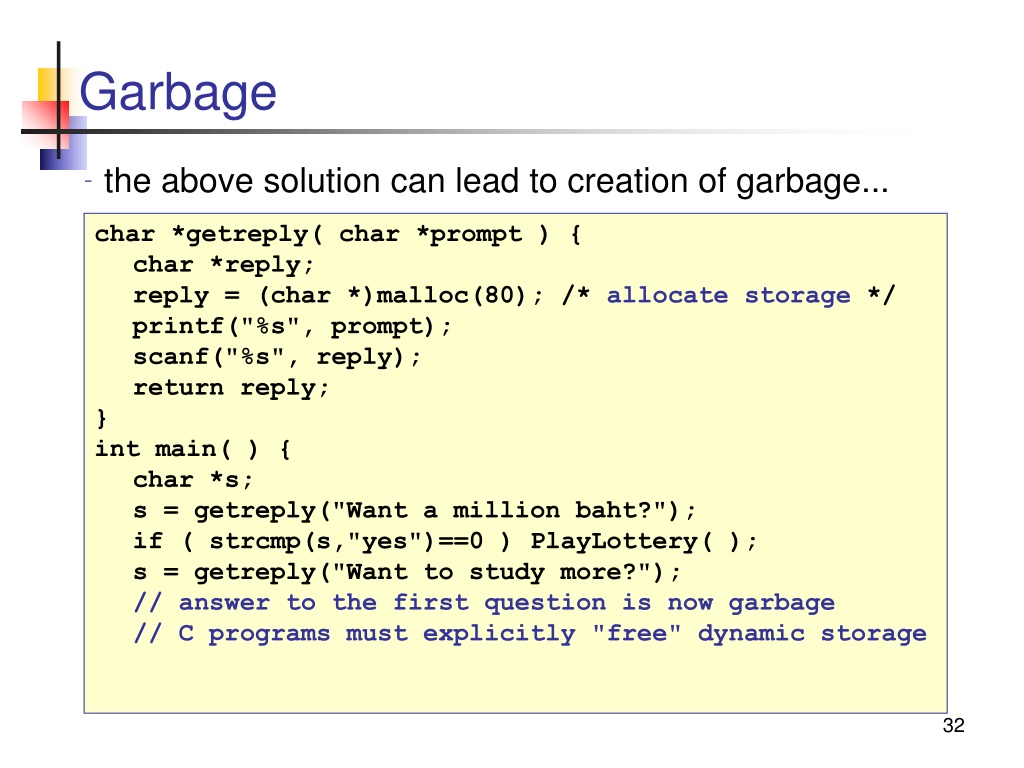Click the comment about first question being garbage
Screen dimensions: 1024x768
484,603
